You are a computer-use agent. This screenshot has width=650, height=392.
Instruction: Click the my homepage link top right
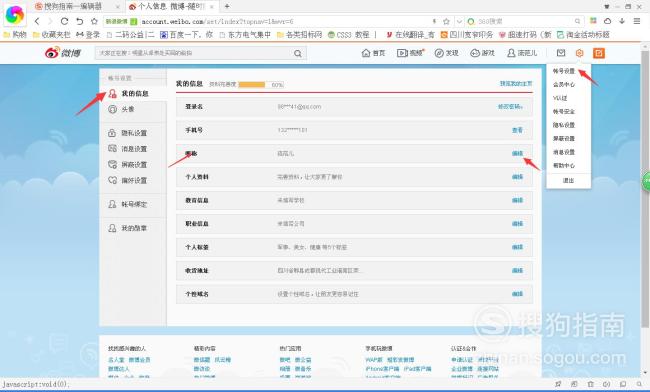coord(516,84)
